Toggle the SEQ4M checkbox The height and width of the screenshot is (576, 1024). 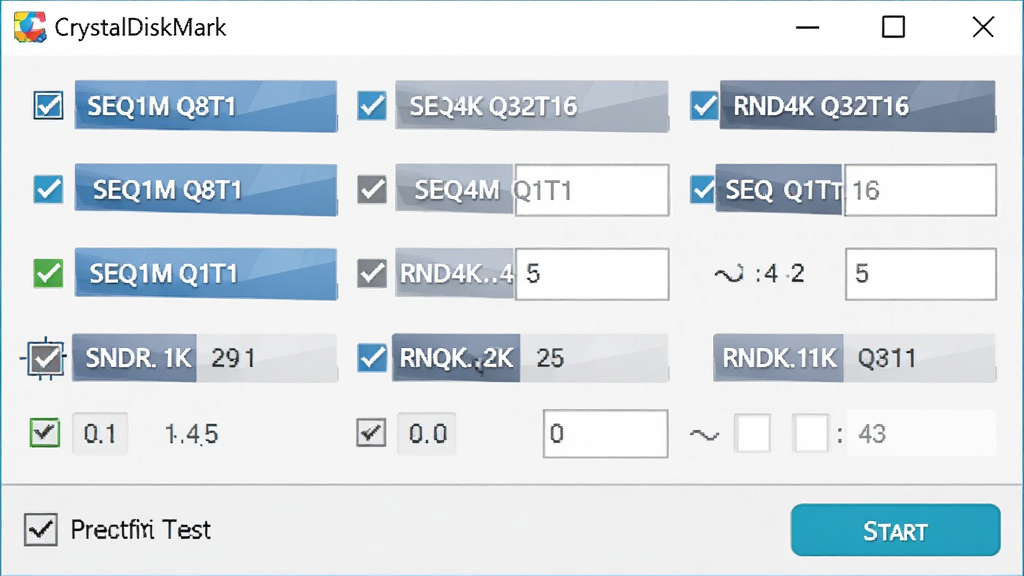coord(372,190)
